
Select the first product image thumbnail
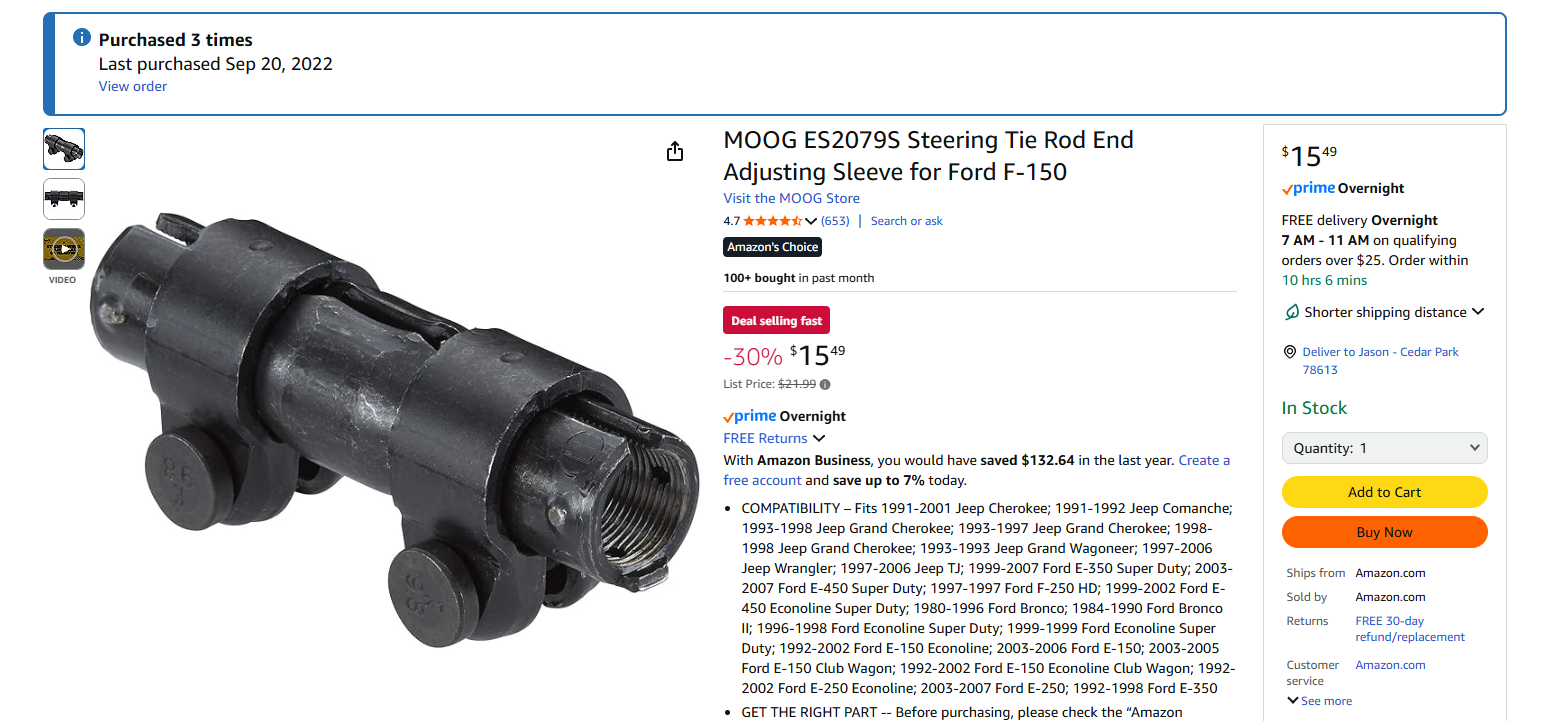[x=64, y=149]
